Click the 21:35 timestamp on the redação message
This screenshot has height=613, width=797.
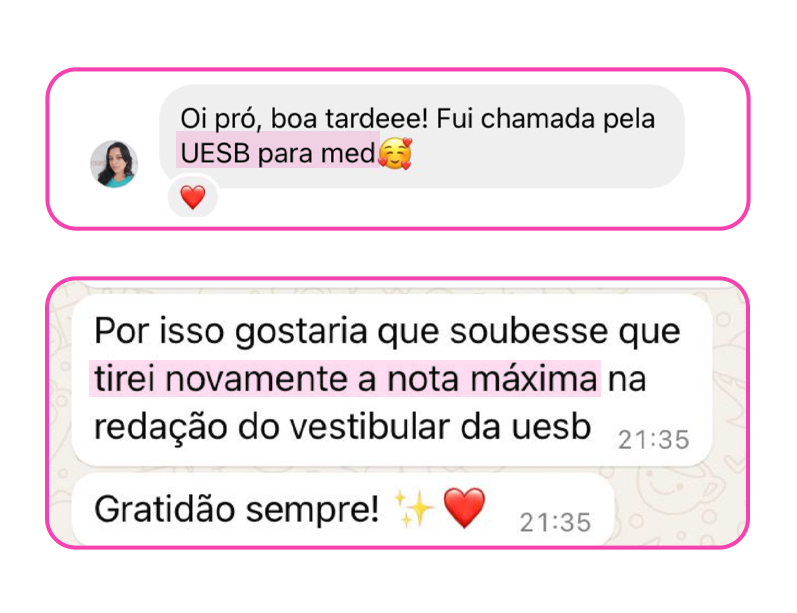pyautogui.click(x=654, y=440)
